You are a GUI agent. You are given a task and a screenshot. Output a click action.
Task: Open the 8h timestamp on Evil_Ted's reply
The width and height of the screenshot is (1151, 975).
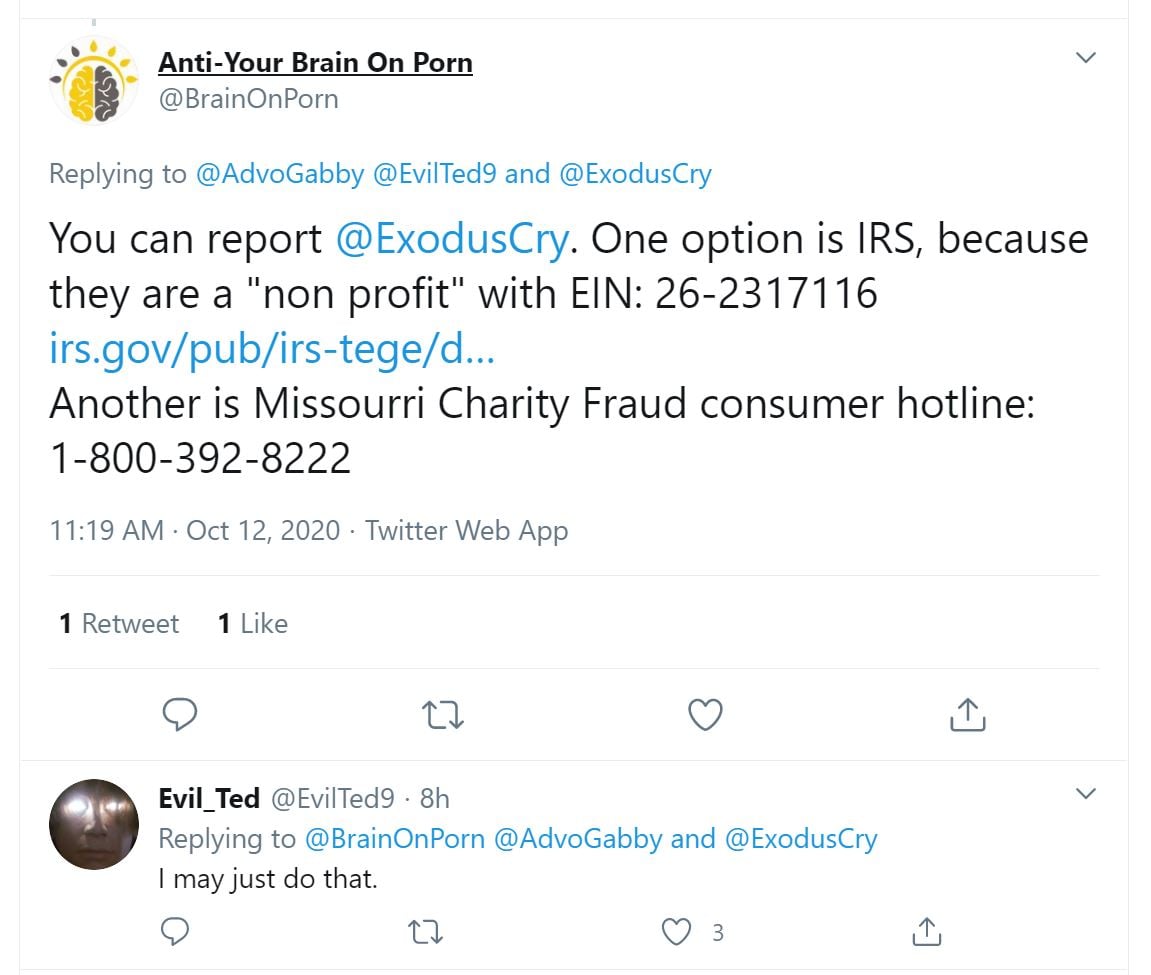[434, 798]
